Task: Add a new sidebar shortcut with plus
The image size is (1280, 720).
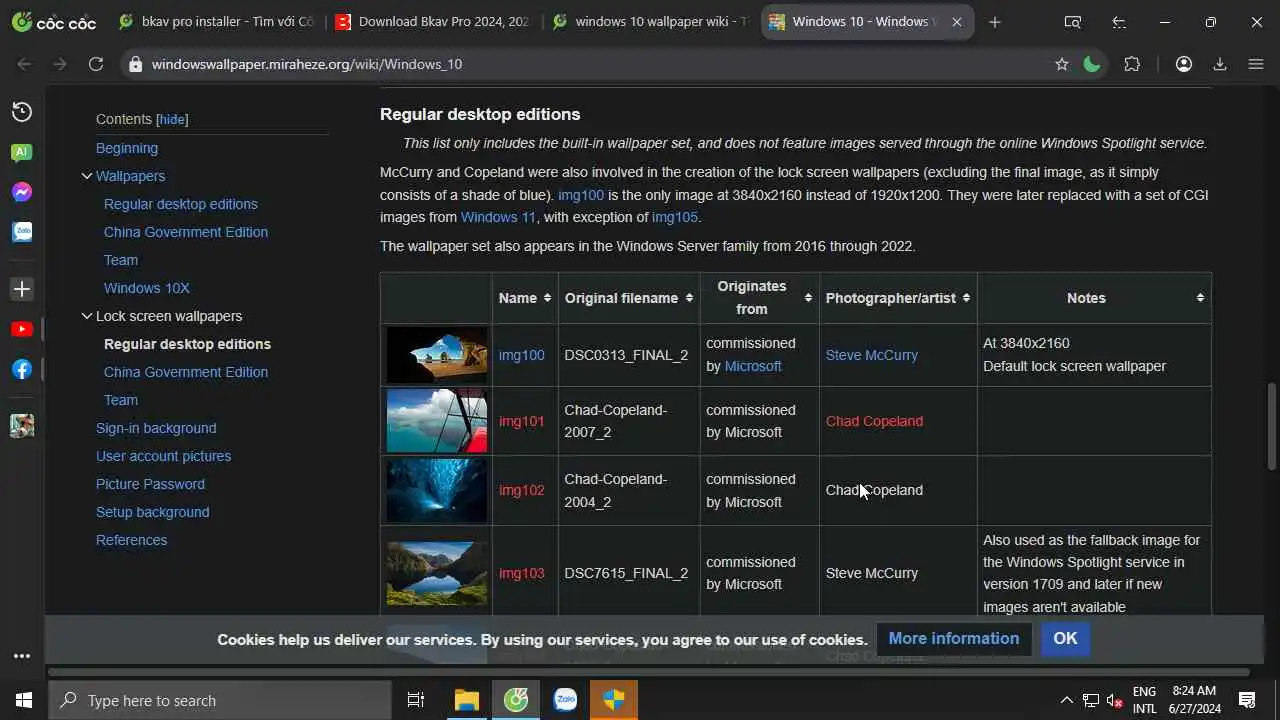Action: tap(21, 289)
